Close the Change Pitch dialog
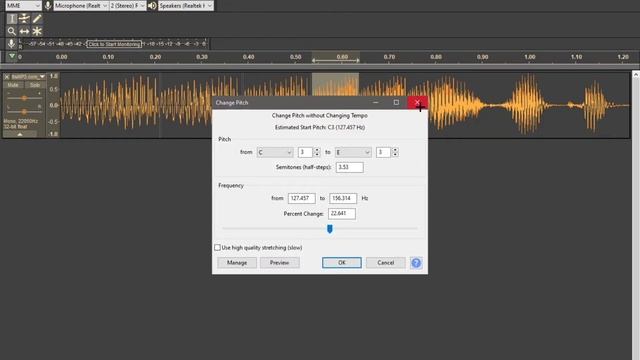640x360 pixels. tap(417, 102)
